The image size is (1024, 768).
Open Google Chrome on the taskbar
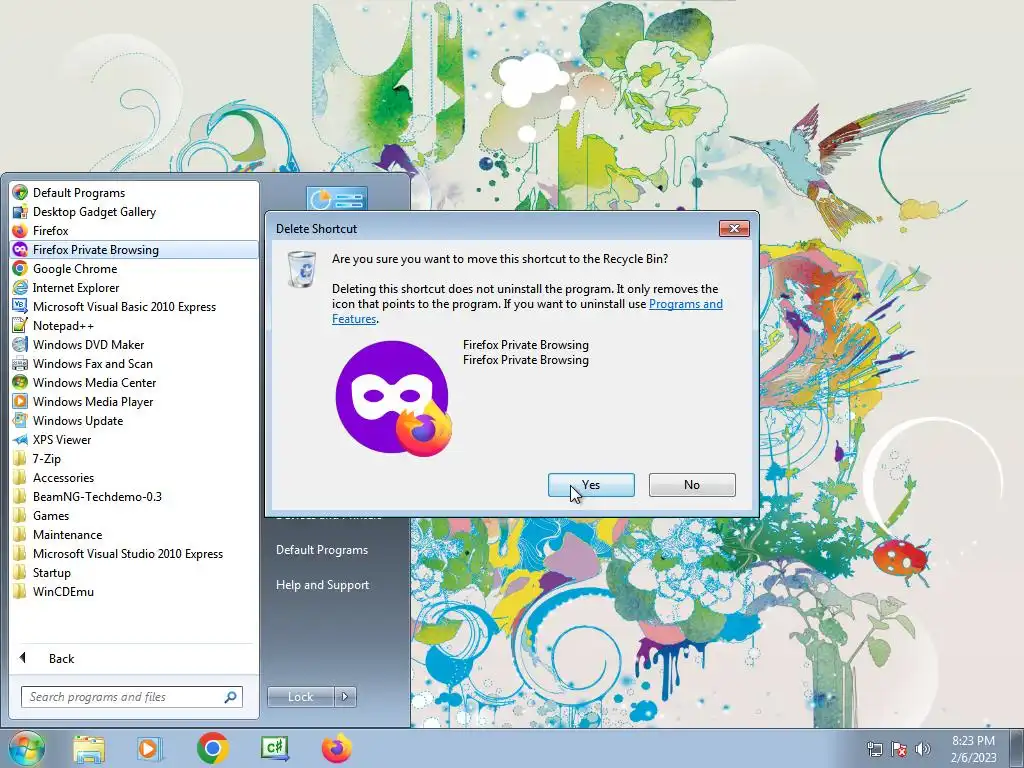coord(212,748)
